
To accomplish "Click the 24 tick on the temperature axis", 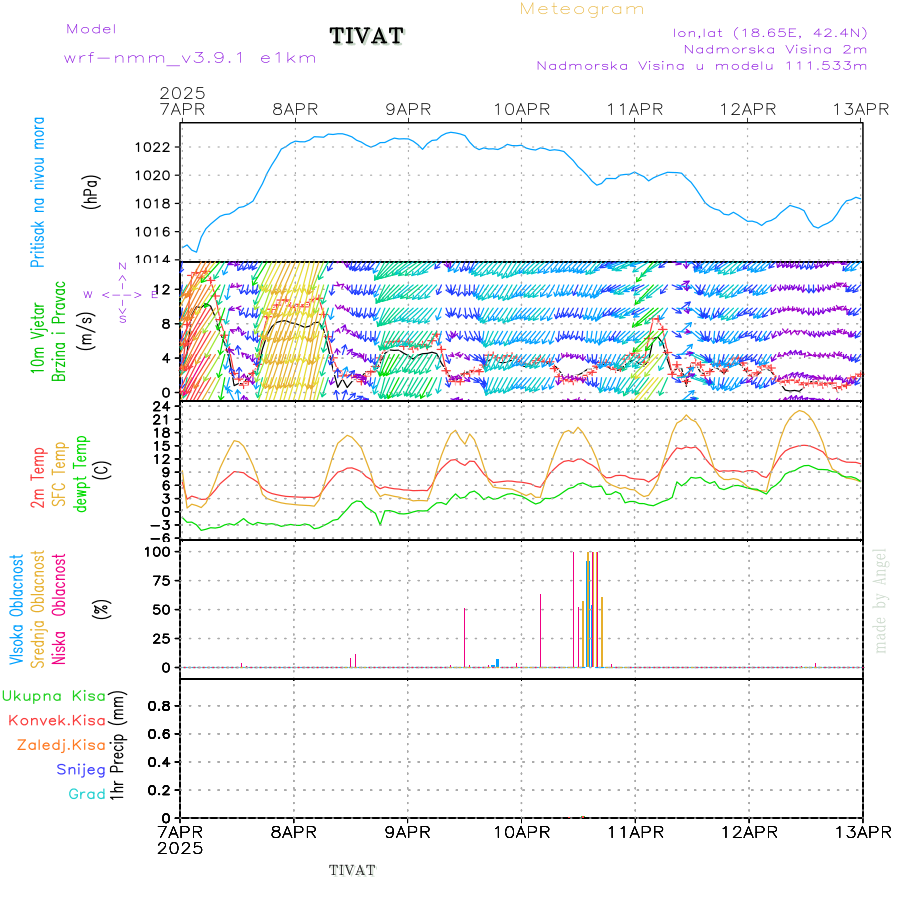I will pos(161,407).
